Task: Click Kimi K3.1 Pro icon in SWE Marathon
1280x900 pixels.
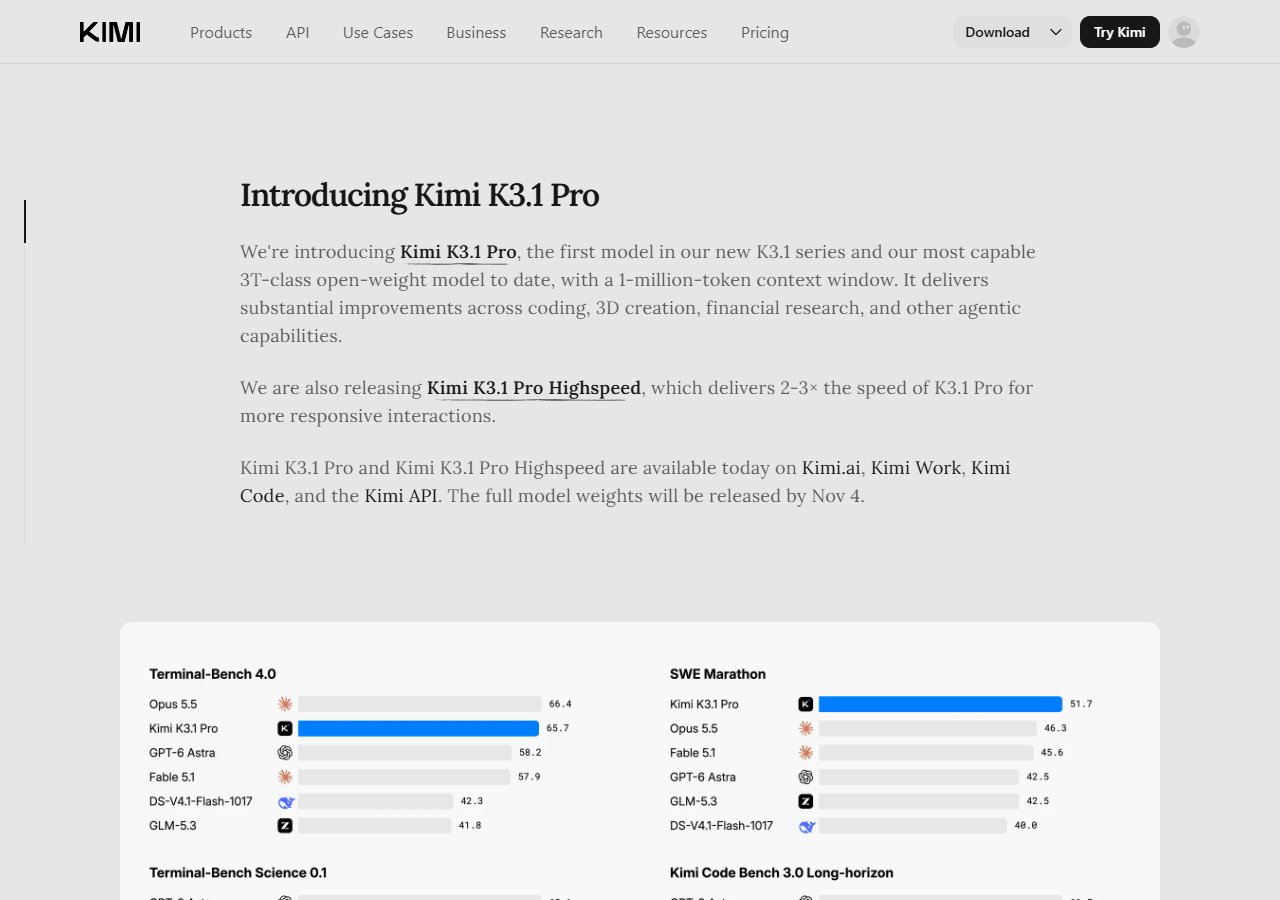Action: [806, 704]
